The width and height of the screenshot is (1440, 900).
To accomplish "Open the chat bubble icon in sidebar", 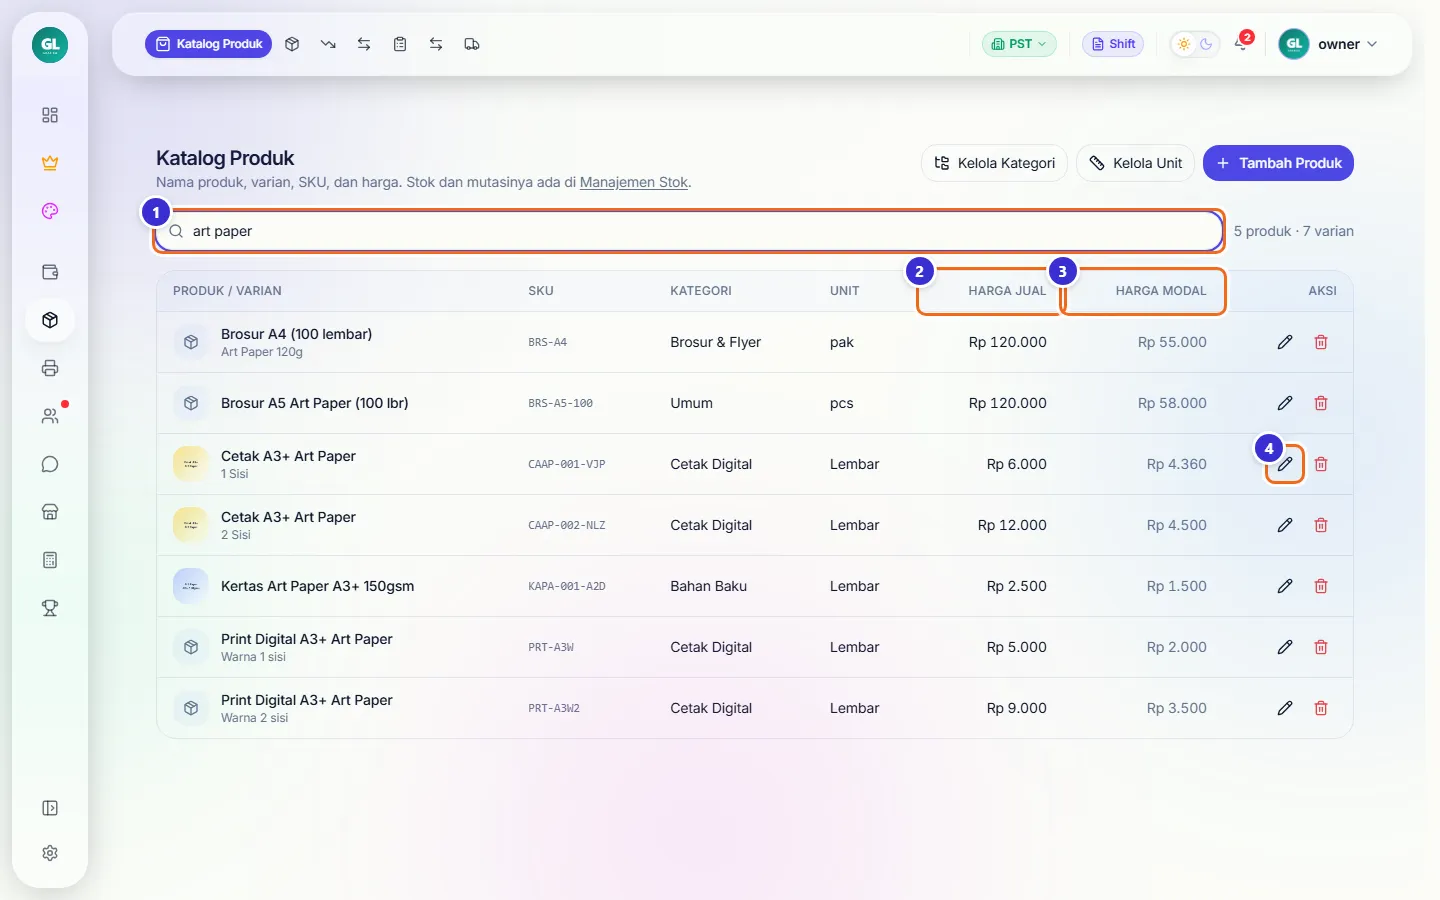I will click(50, 464).
